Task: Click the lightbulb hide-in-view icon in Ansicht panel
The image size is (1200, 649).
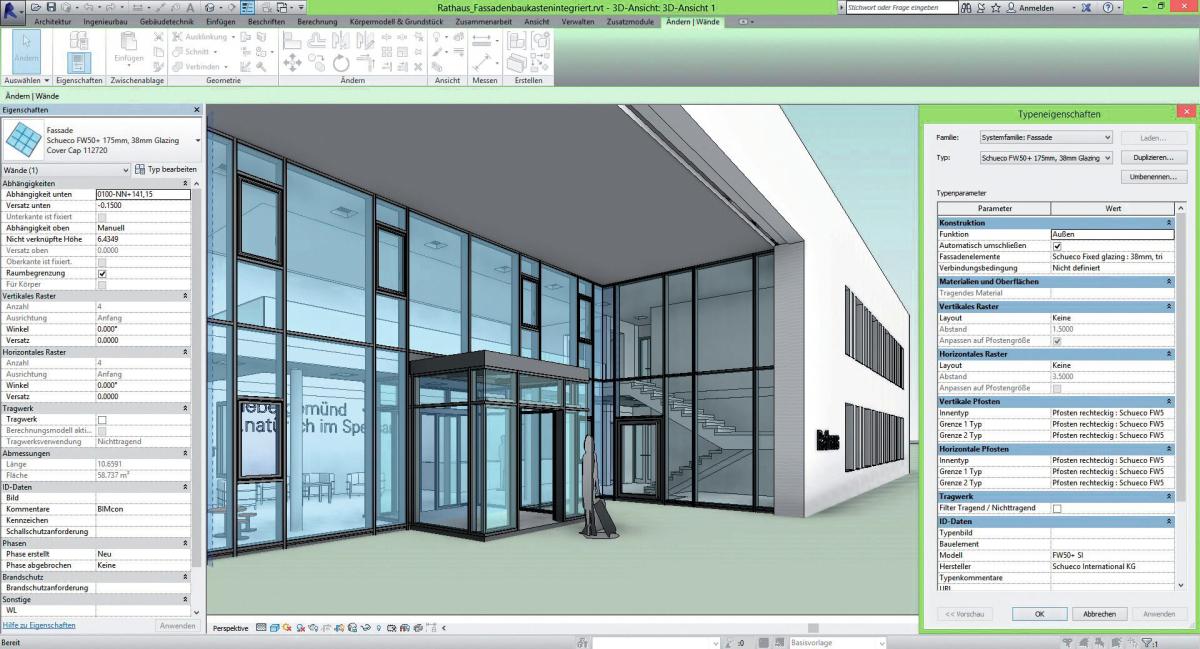Action: pyautogui.click(x=436, y=37)
